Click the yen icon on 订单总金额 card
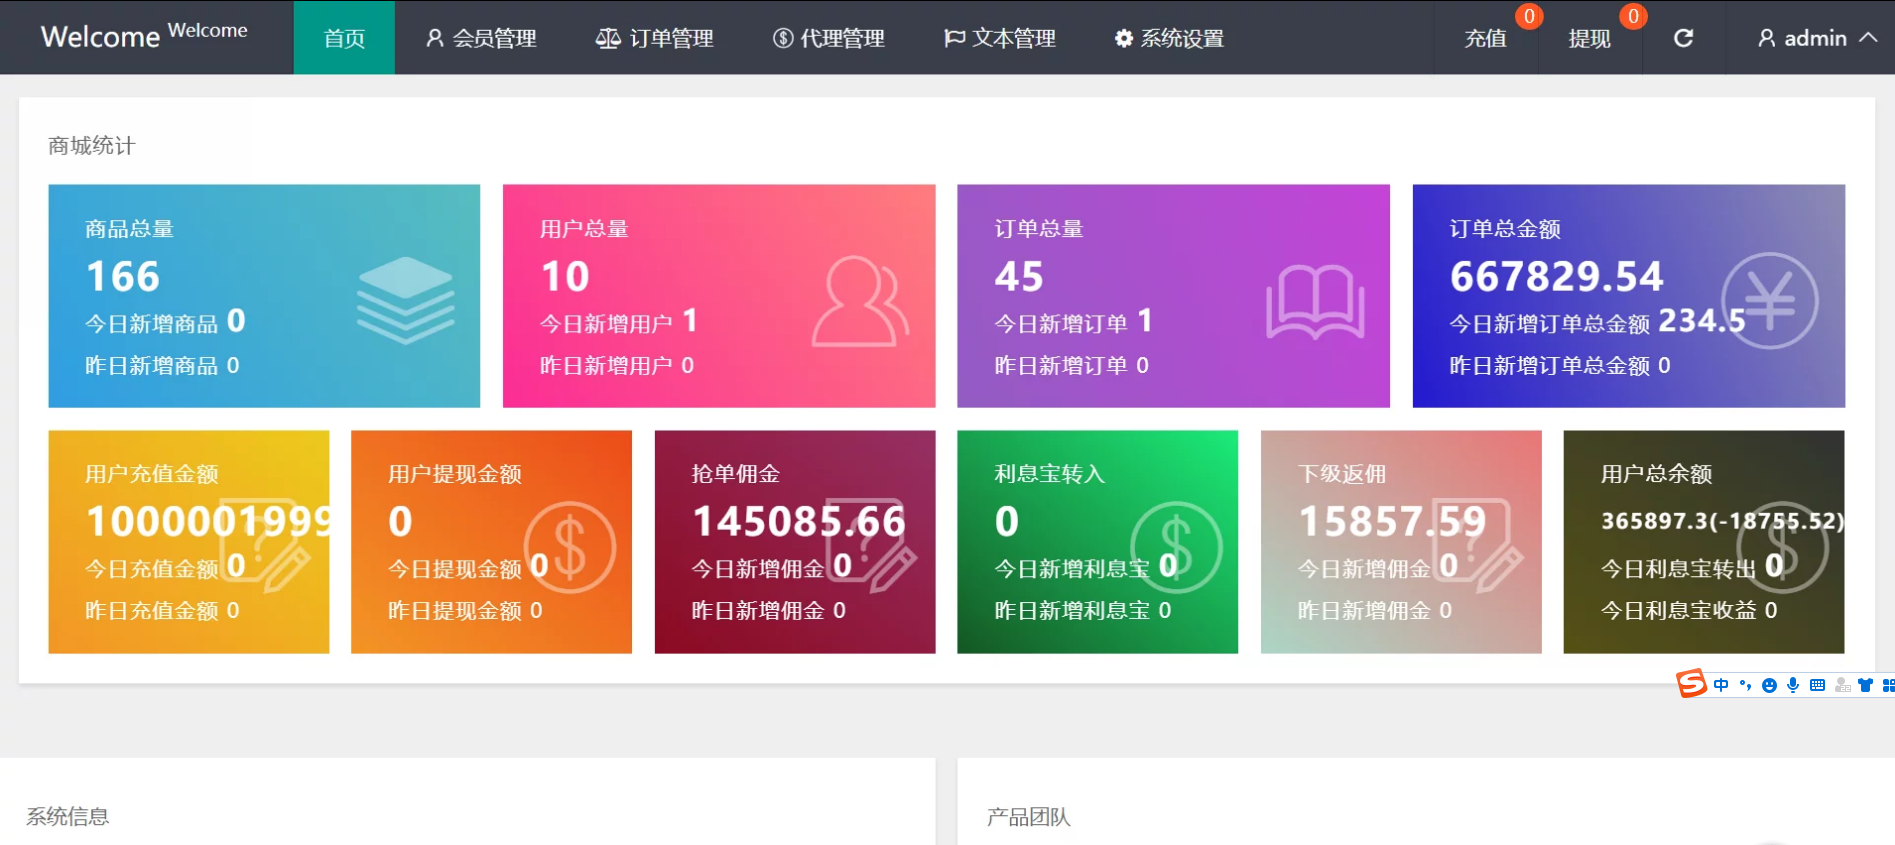 tap(1769, 300)
